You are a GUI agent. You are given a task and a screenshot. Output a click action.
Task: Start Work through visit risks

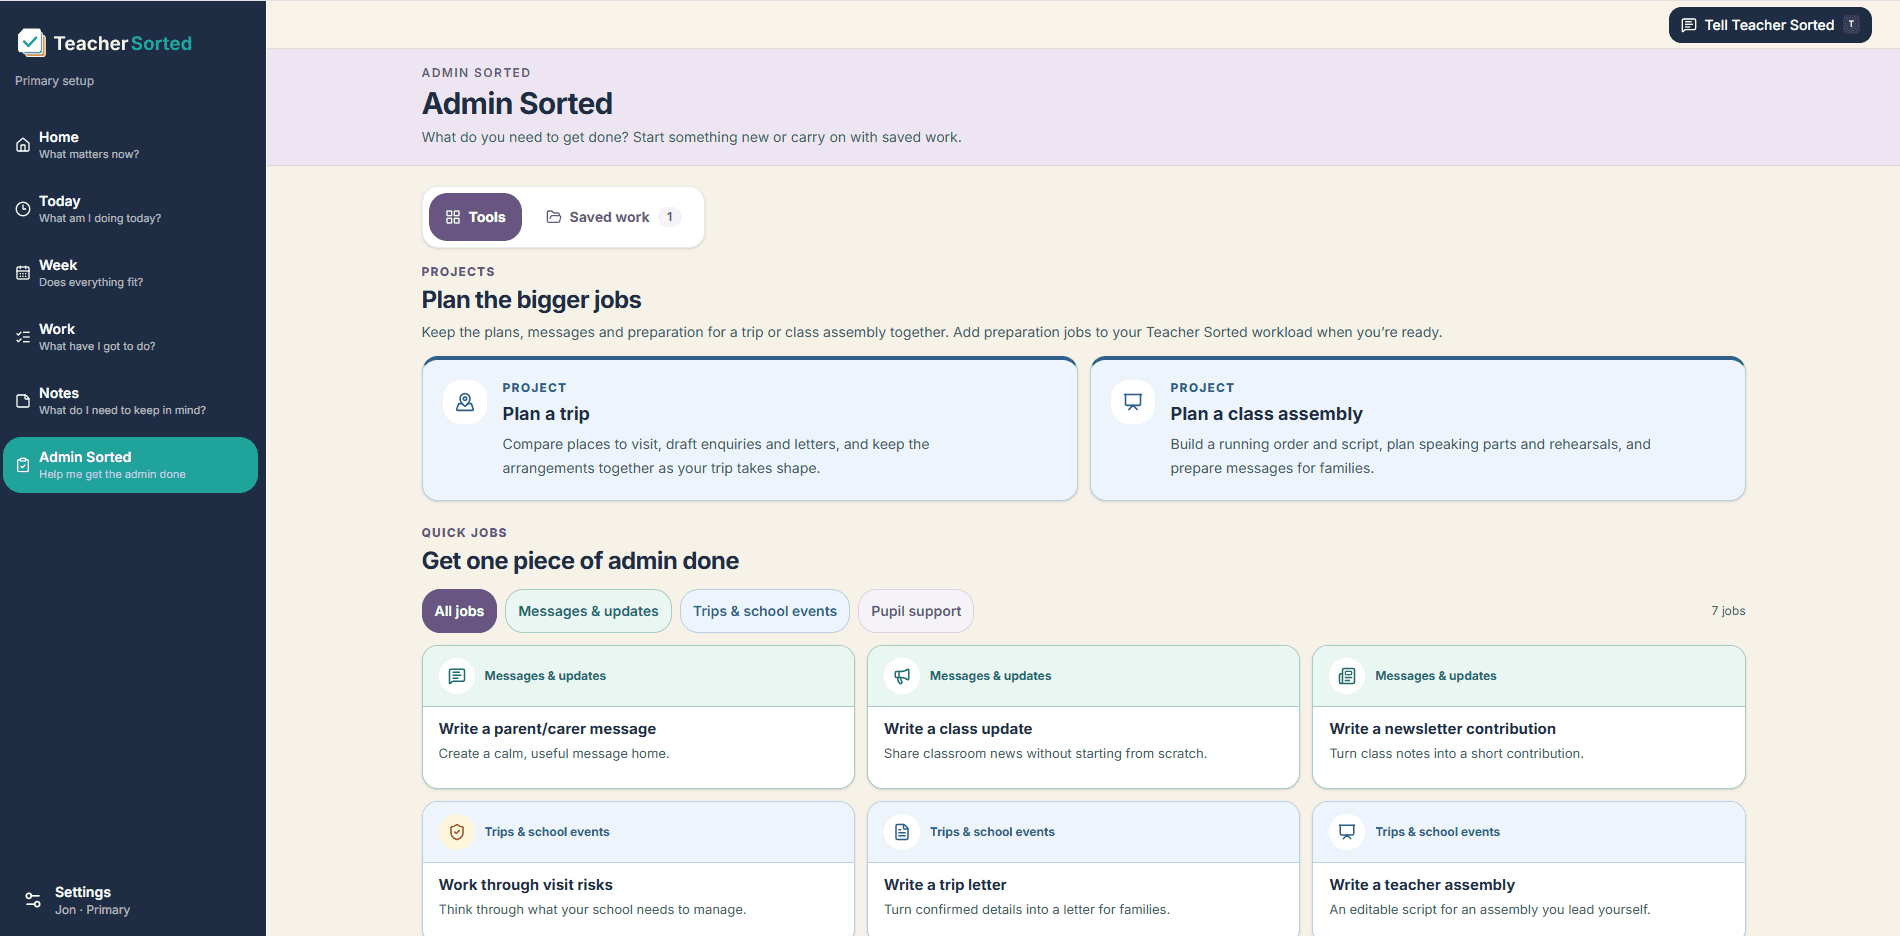[638, 869]
